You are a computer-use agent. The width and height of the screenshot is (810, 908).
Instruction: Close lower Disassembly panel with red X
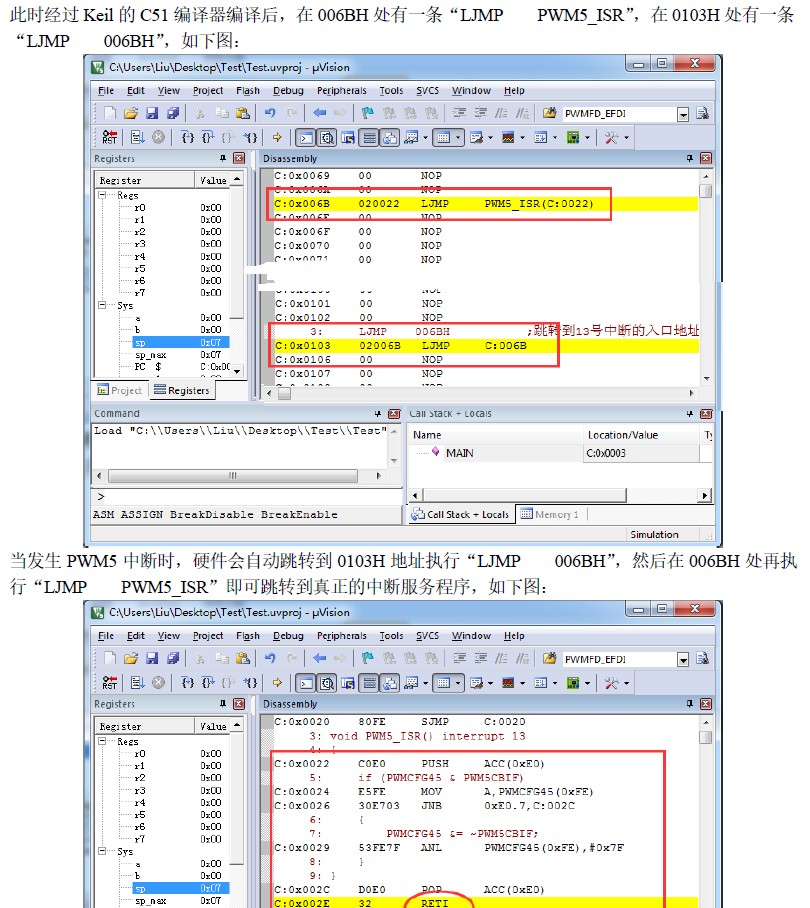pyautogui.click(x=706, y=704)
